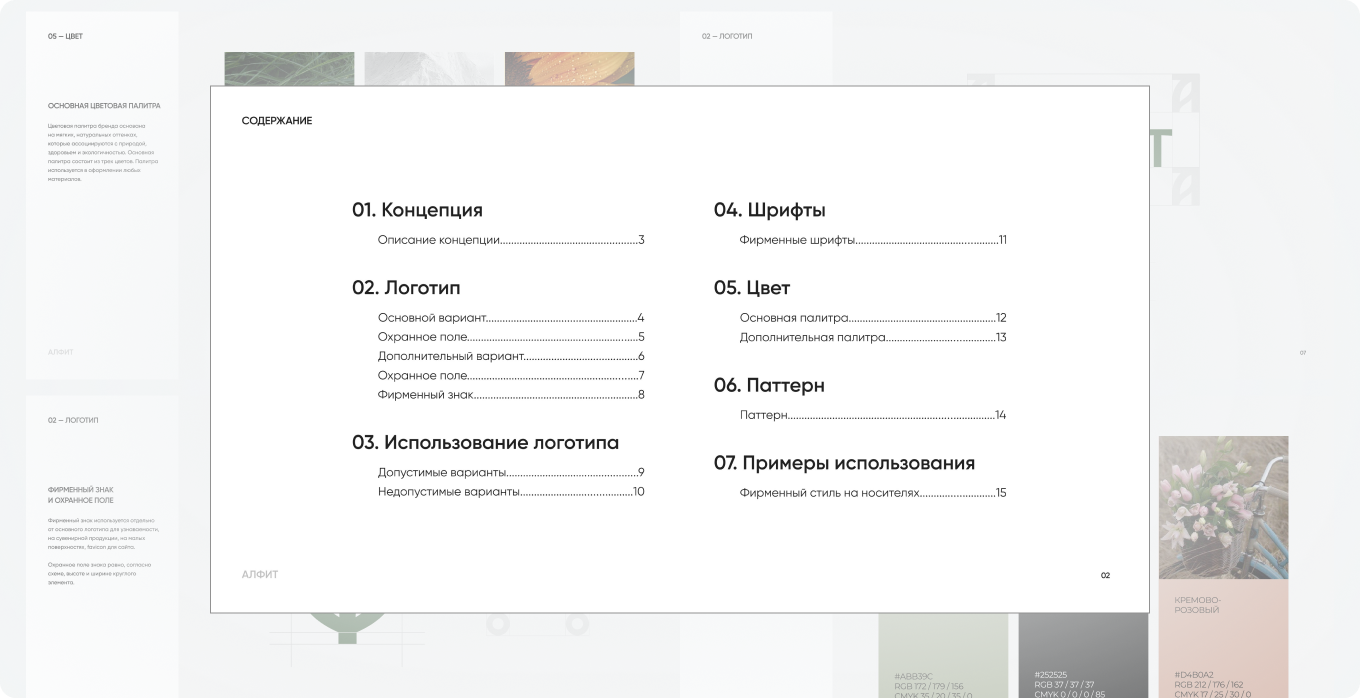Click page number 02 on the contents page

pos(1105,576)
